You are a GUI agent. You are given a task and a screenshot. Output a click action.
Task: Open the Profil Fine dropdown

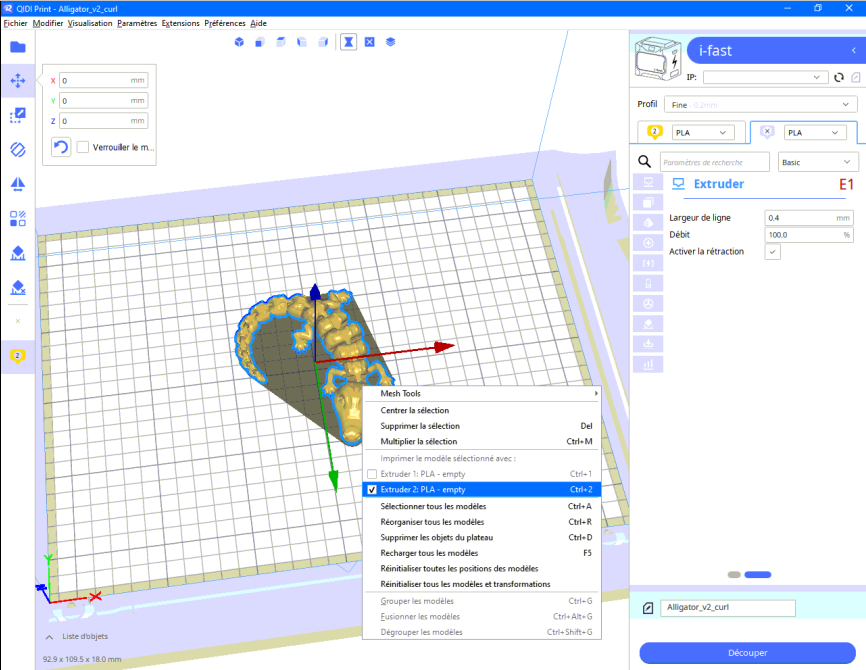pyautogui.click(x=761, y=104)
